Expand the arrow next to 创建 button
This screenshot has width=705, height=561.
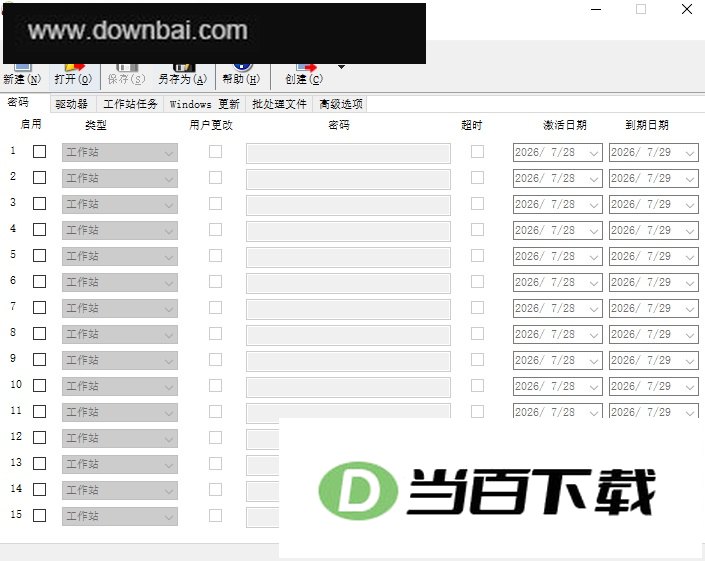(341, 67)
